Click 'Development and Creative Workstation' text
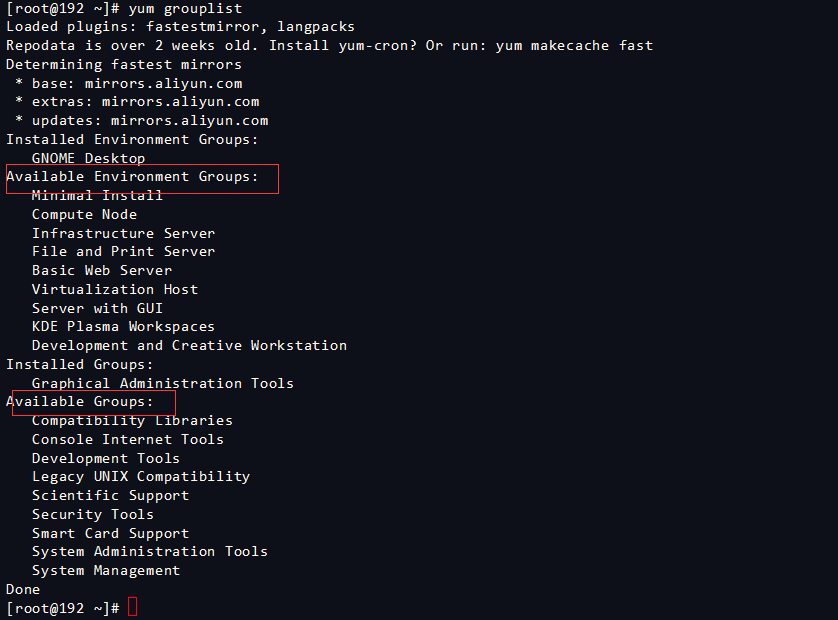838x620 pixels. 189,345
